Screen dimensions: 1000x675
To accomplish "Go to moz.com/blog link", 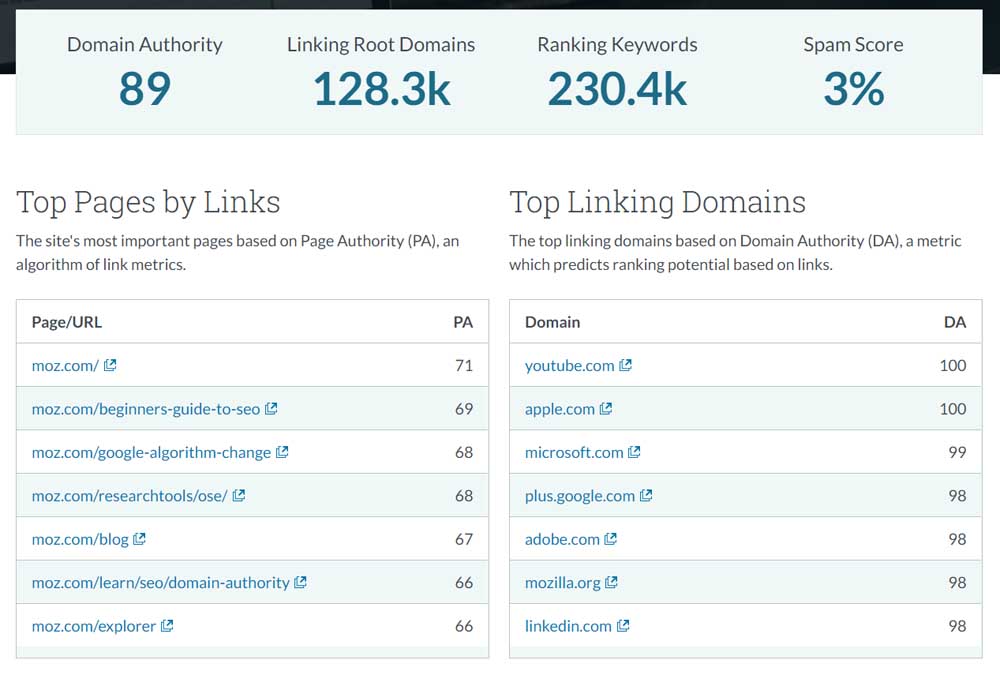I will 80,539.
